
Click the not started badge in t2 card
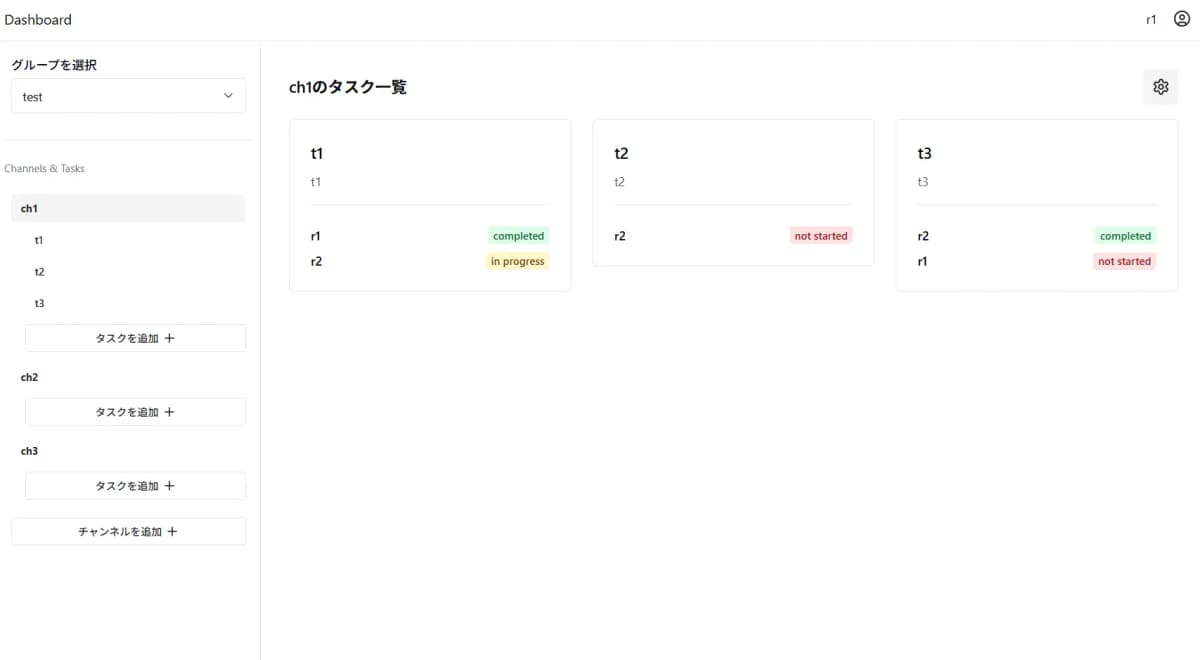coord(820,237)
